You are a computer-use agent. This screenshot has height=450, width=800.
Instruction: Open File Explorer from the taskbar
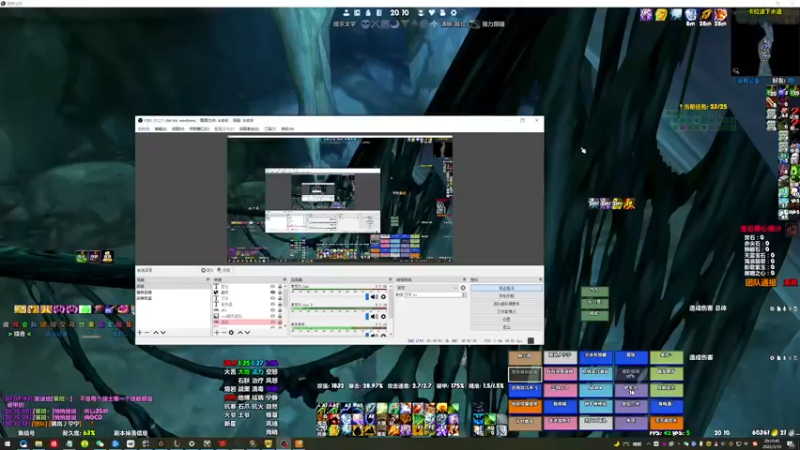tap(38, 444)
